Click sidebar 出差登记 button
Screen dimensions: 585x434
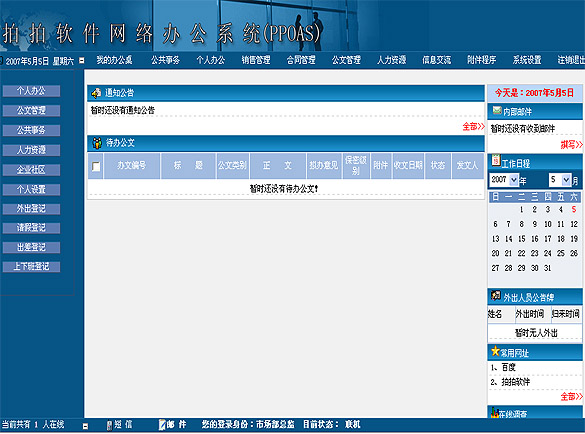point(31,247)
